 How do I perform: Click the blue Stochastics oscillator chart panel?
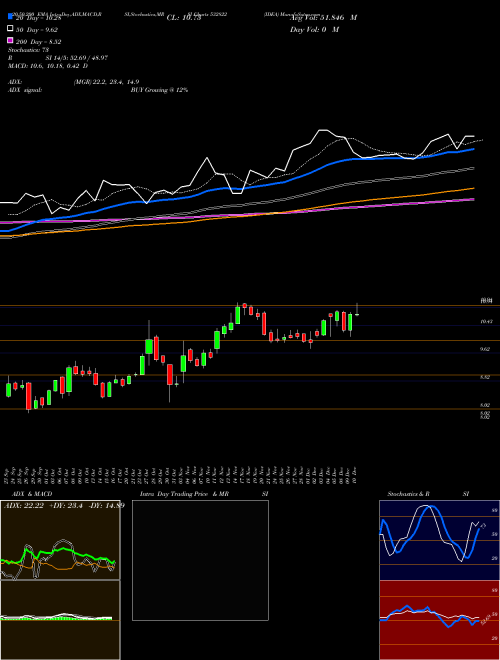coord(439,540)
